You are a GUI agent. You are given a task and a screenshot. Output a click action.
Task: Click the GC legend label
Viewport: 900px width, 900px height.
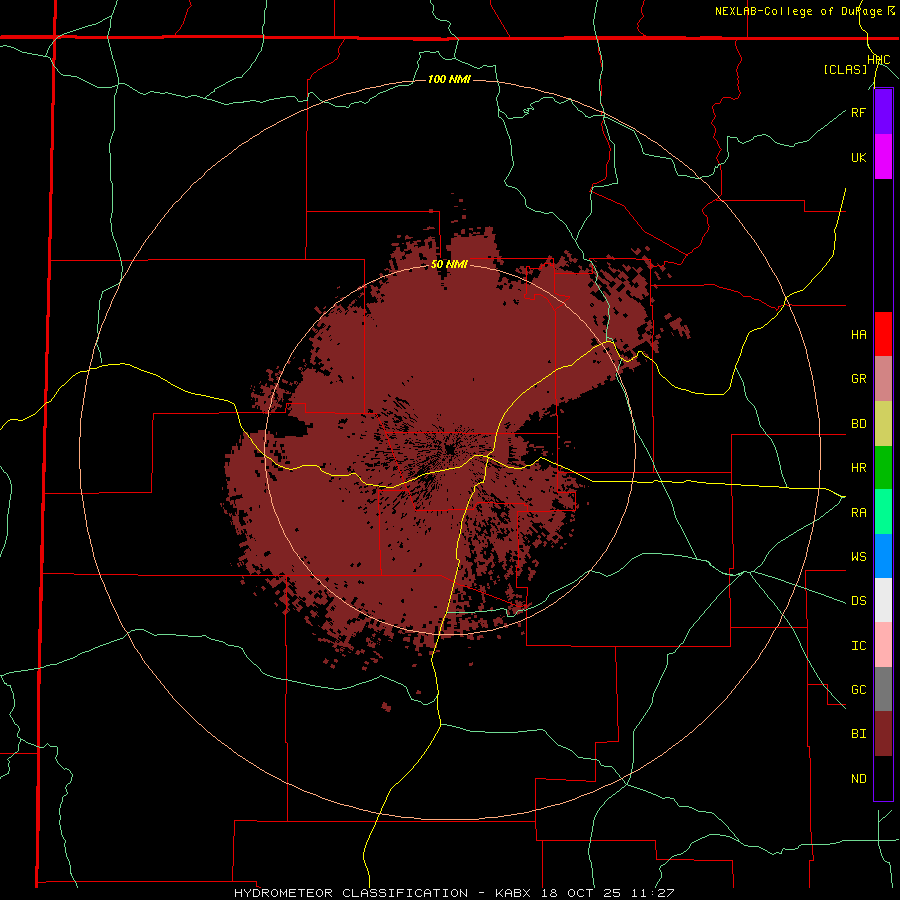click(x=858, y=690)
